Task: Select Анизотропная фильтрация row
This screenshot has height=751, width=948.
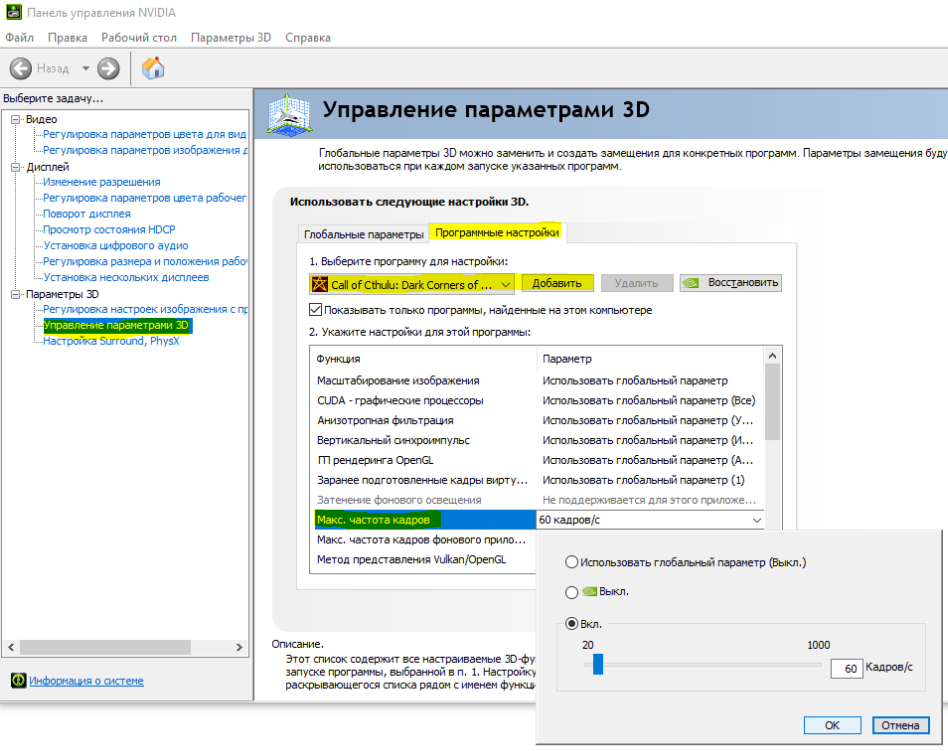Action: pyautogui.click(x=537, y=420)
